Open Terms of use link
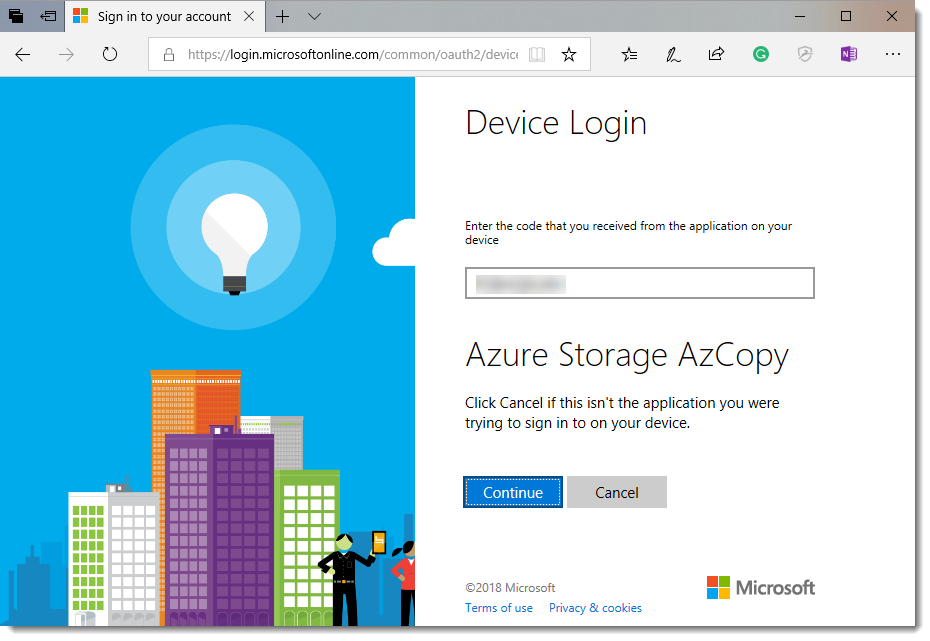 (x=499, y=608)
